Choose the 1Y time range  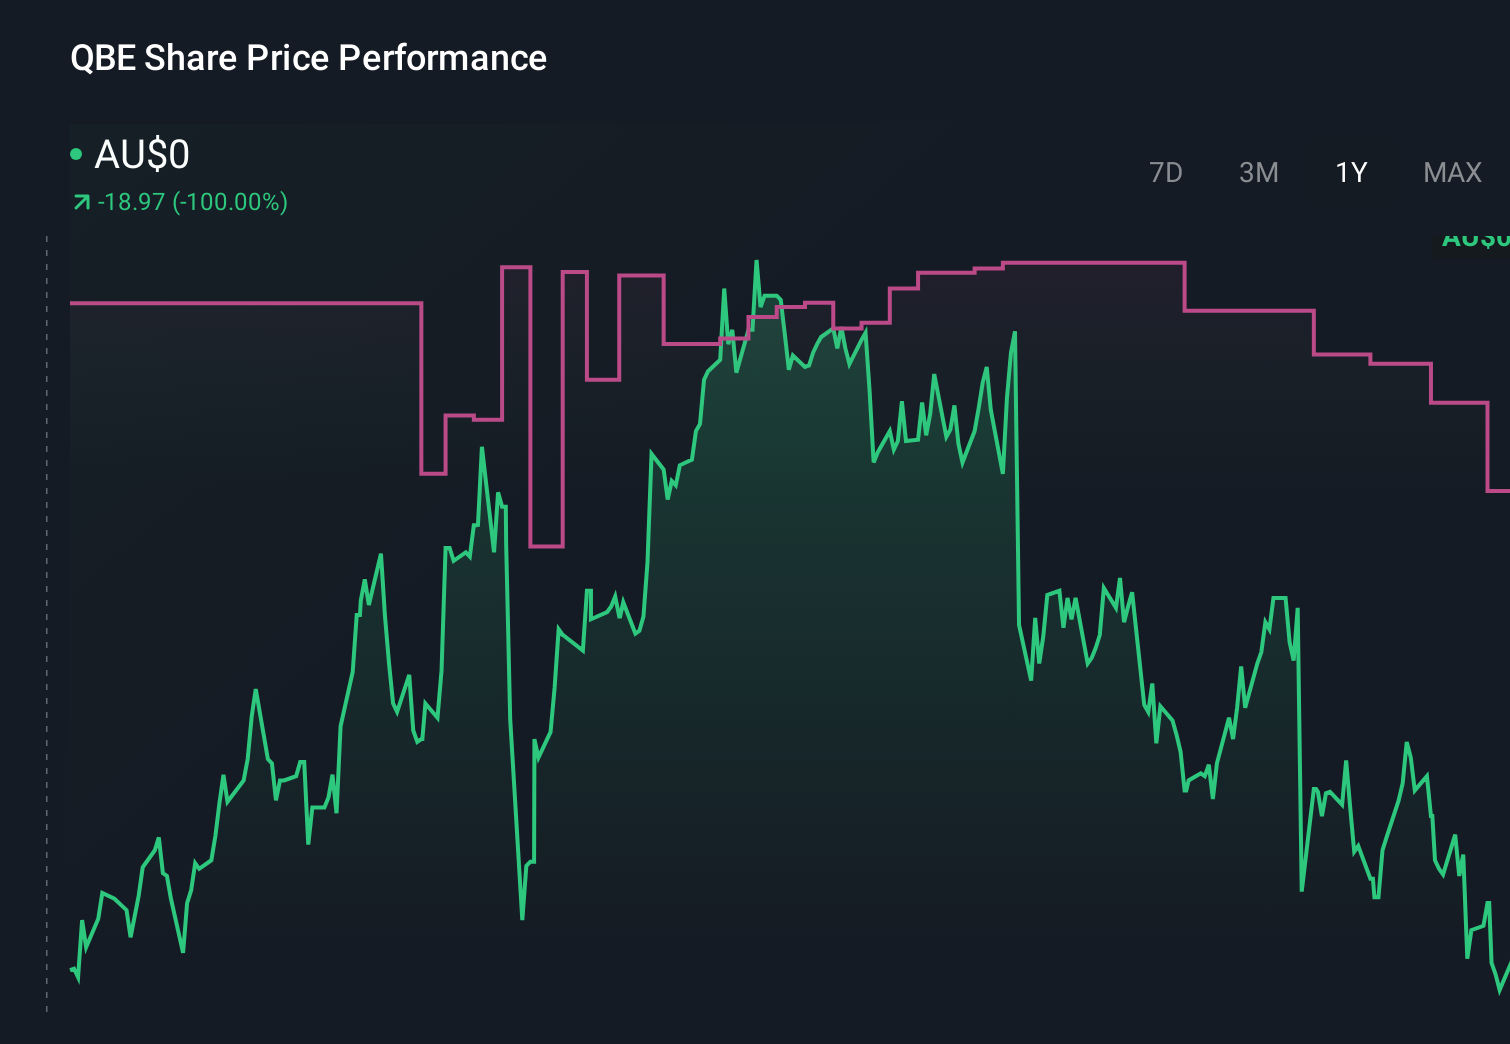1351,173
